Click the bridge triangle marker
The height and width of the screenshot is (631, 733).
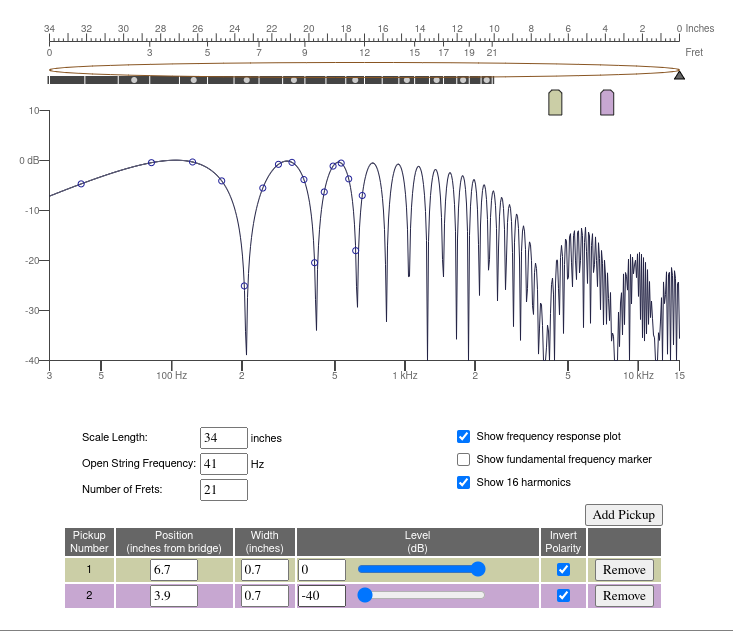679,74
